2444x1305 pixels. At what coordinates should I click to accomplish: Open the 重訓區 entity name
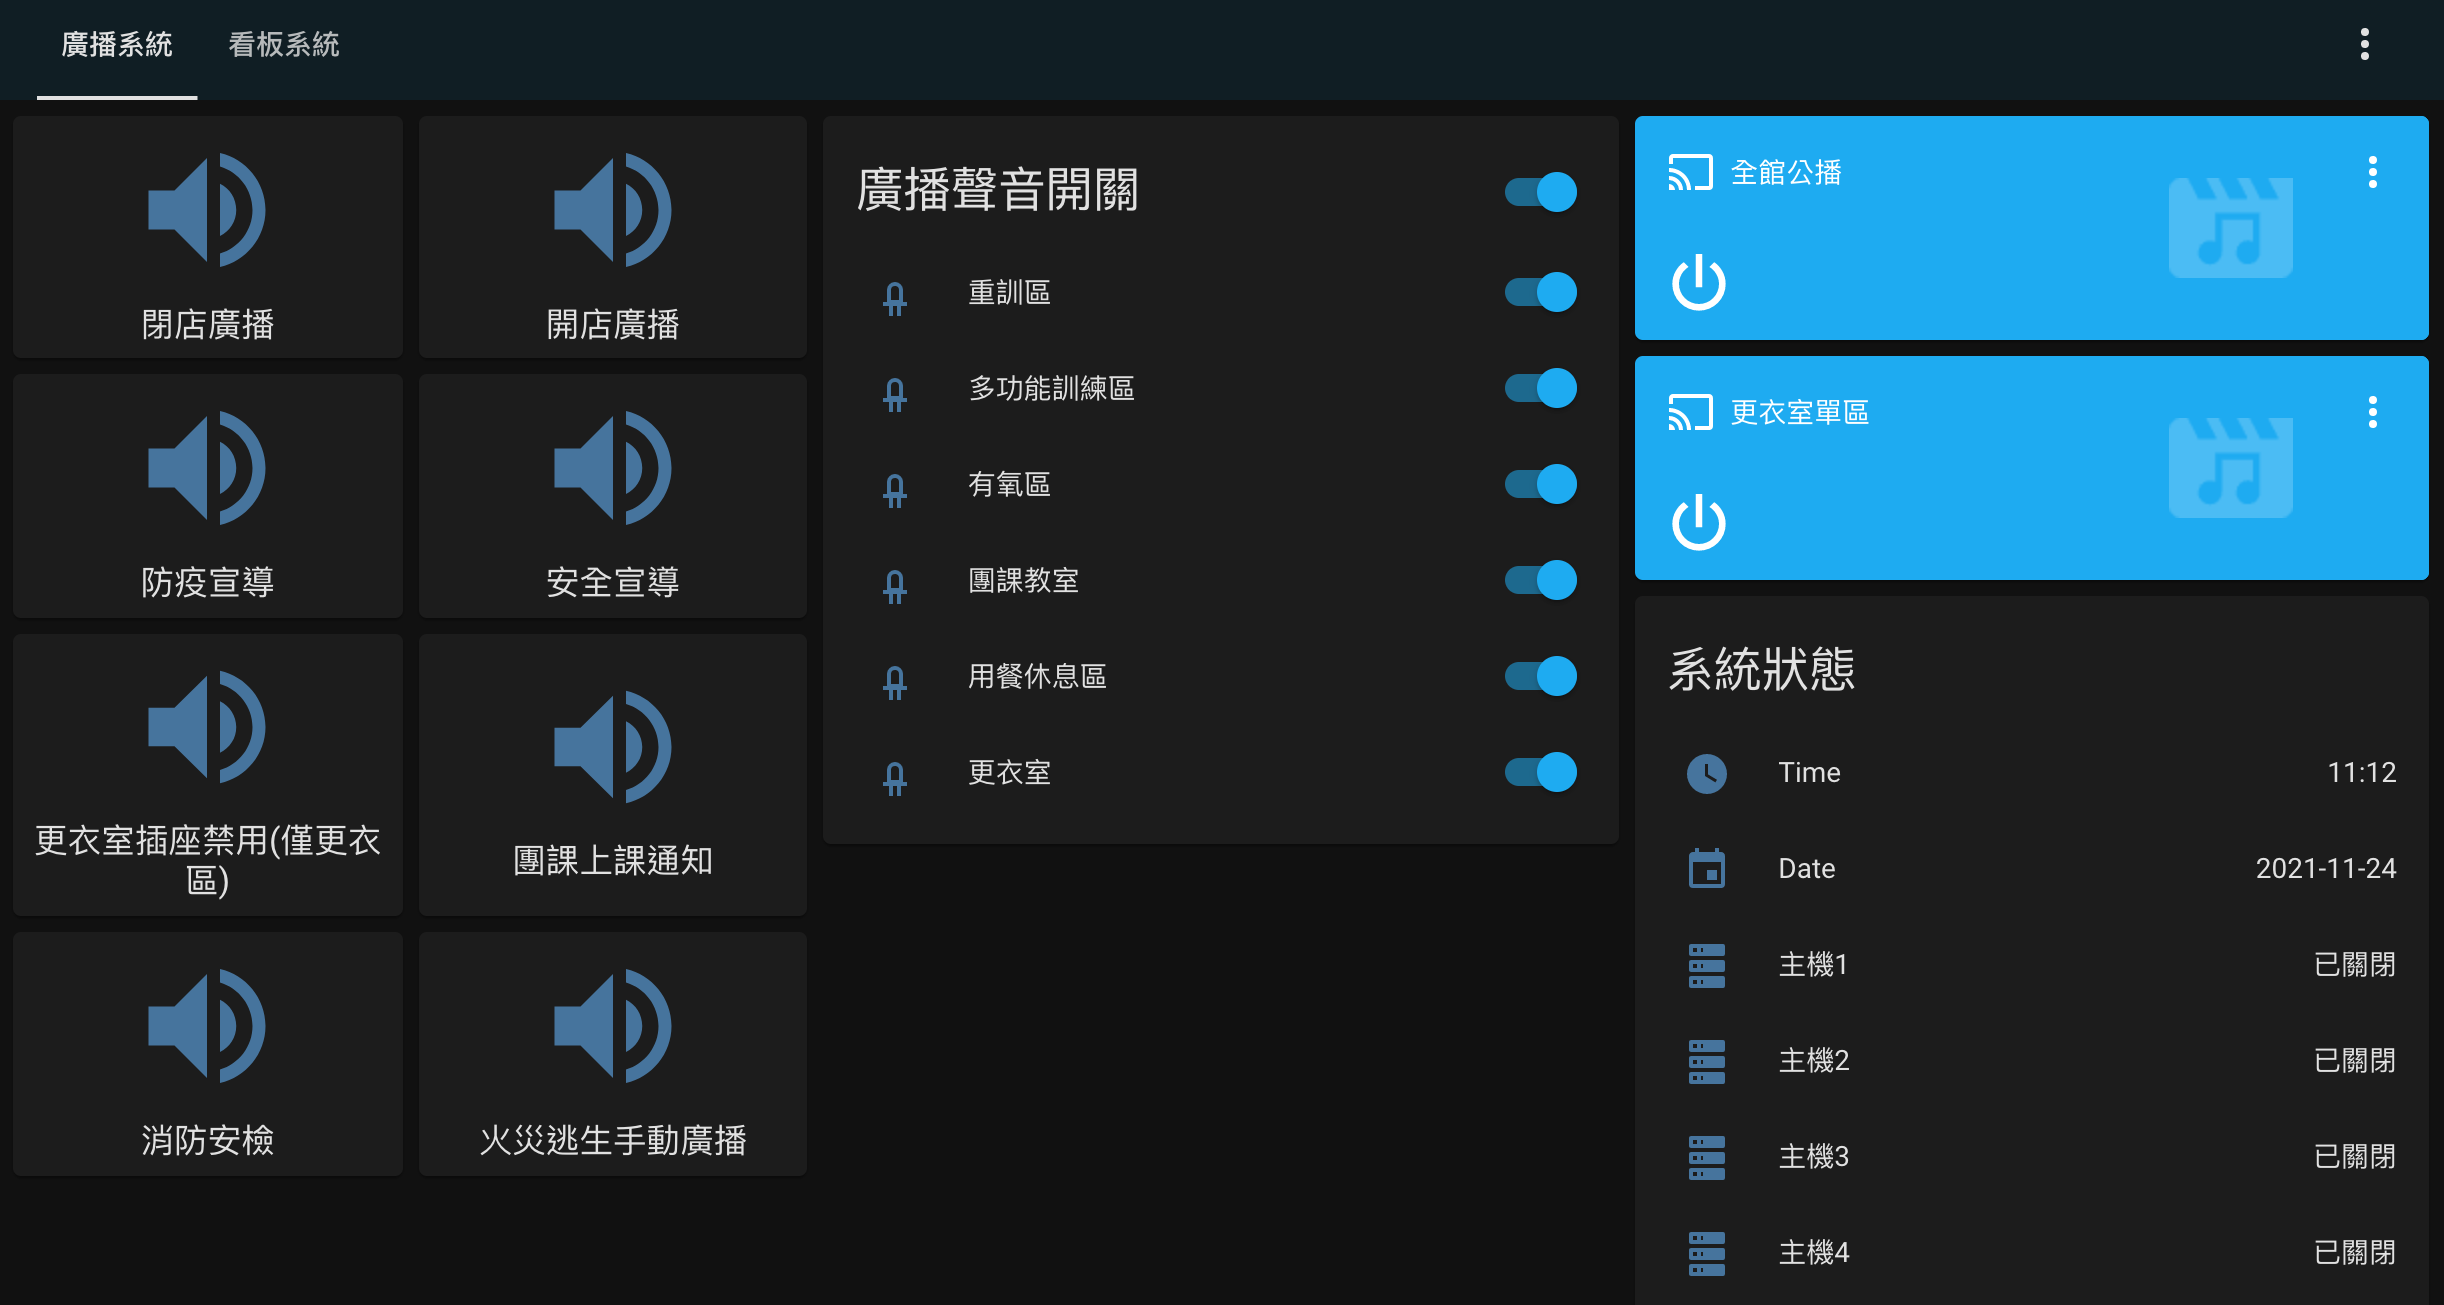[x=1009, y=293]
